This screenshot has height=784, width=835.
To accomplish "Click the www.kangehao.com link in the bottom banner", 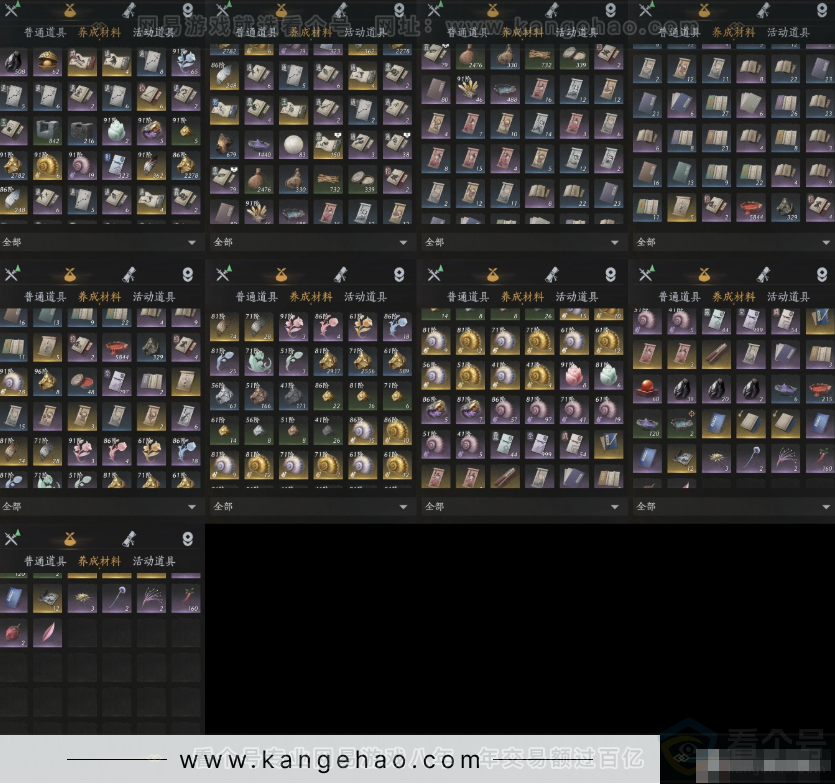I will click(330, 761).
